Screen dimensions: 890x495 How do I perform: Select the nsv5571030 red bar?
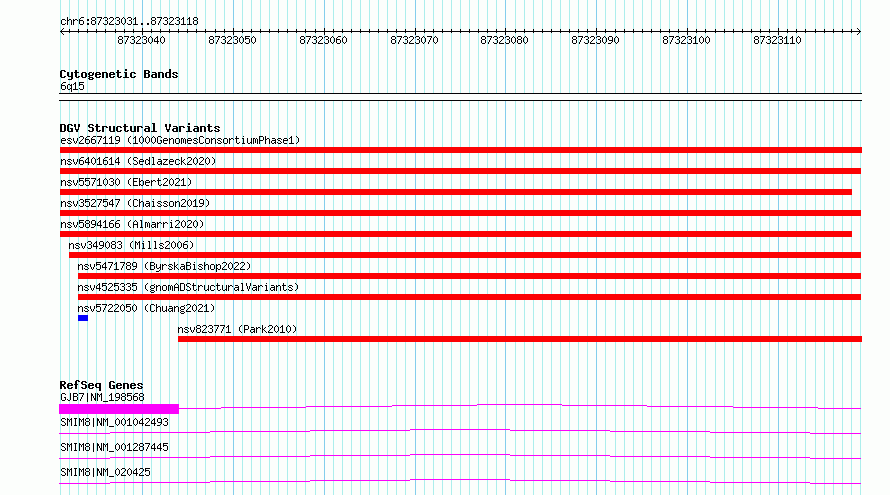coord(455,192)
